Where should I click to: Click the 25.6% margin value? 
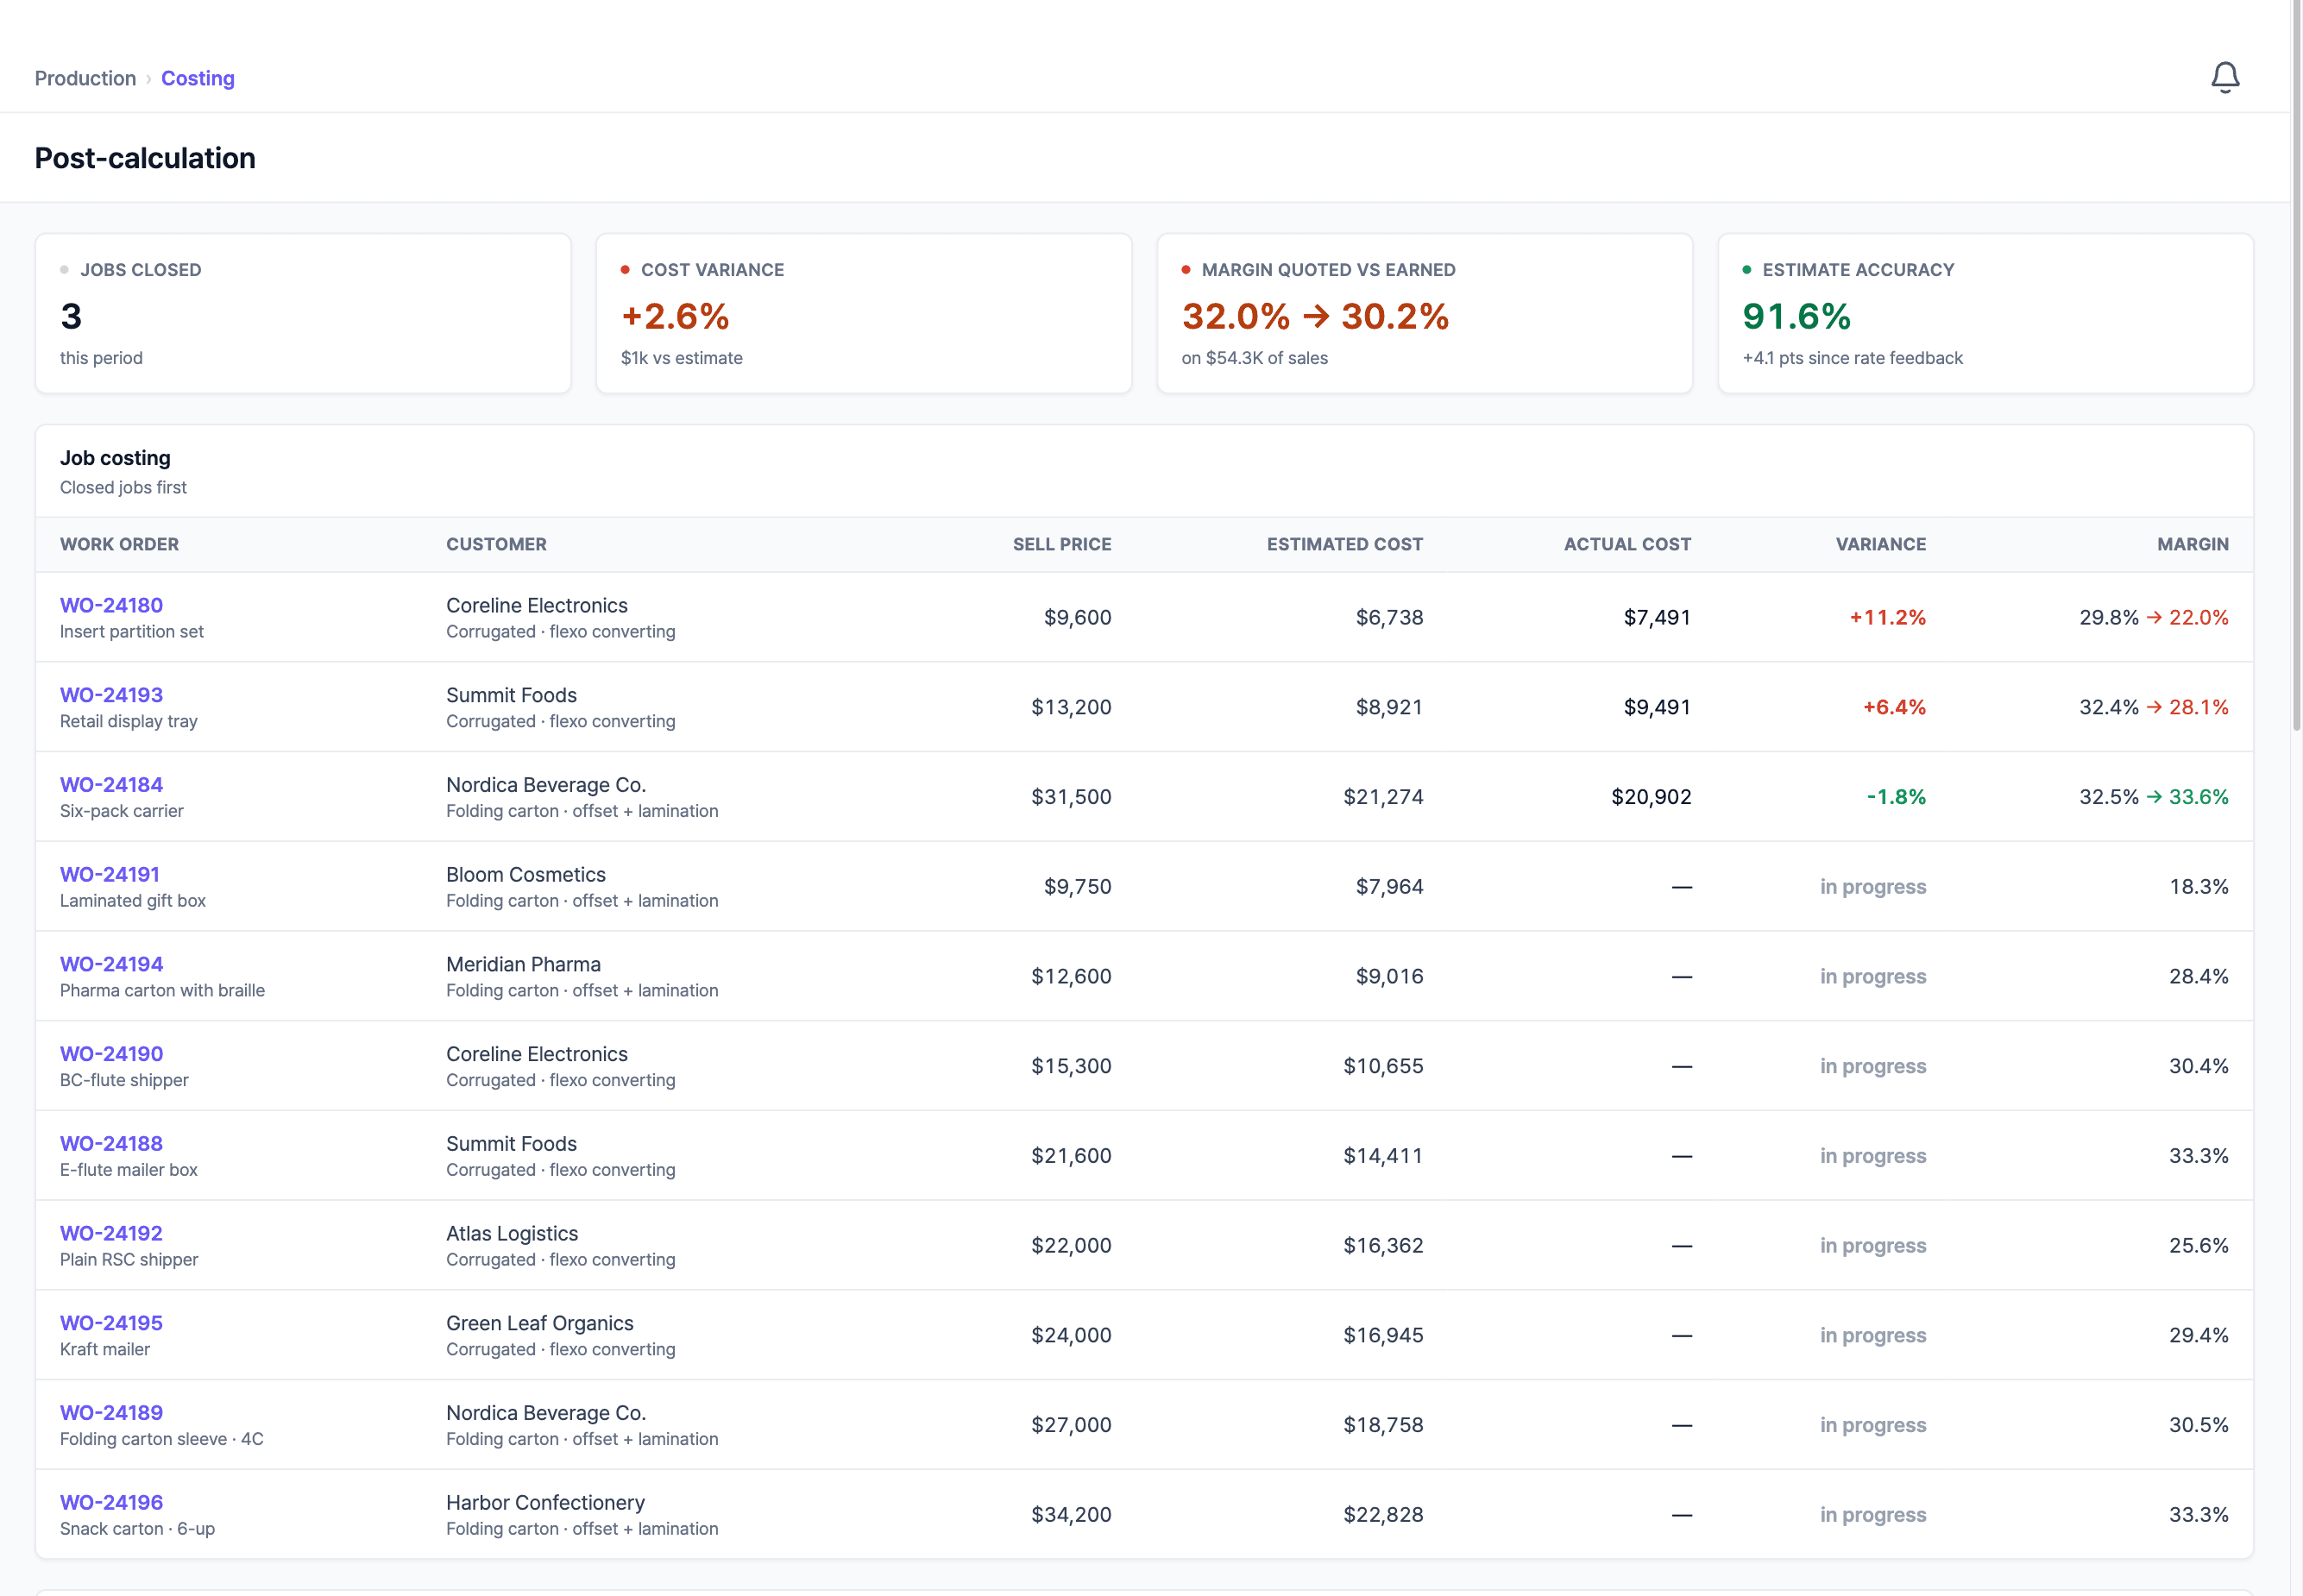click(x=2198, y=1245)
